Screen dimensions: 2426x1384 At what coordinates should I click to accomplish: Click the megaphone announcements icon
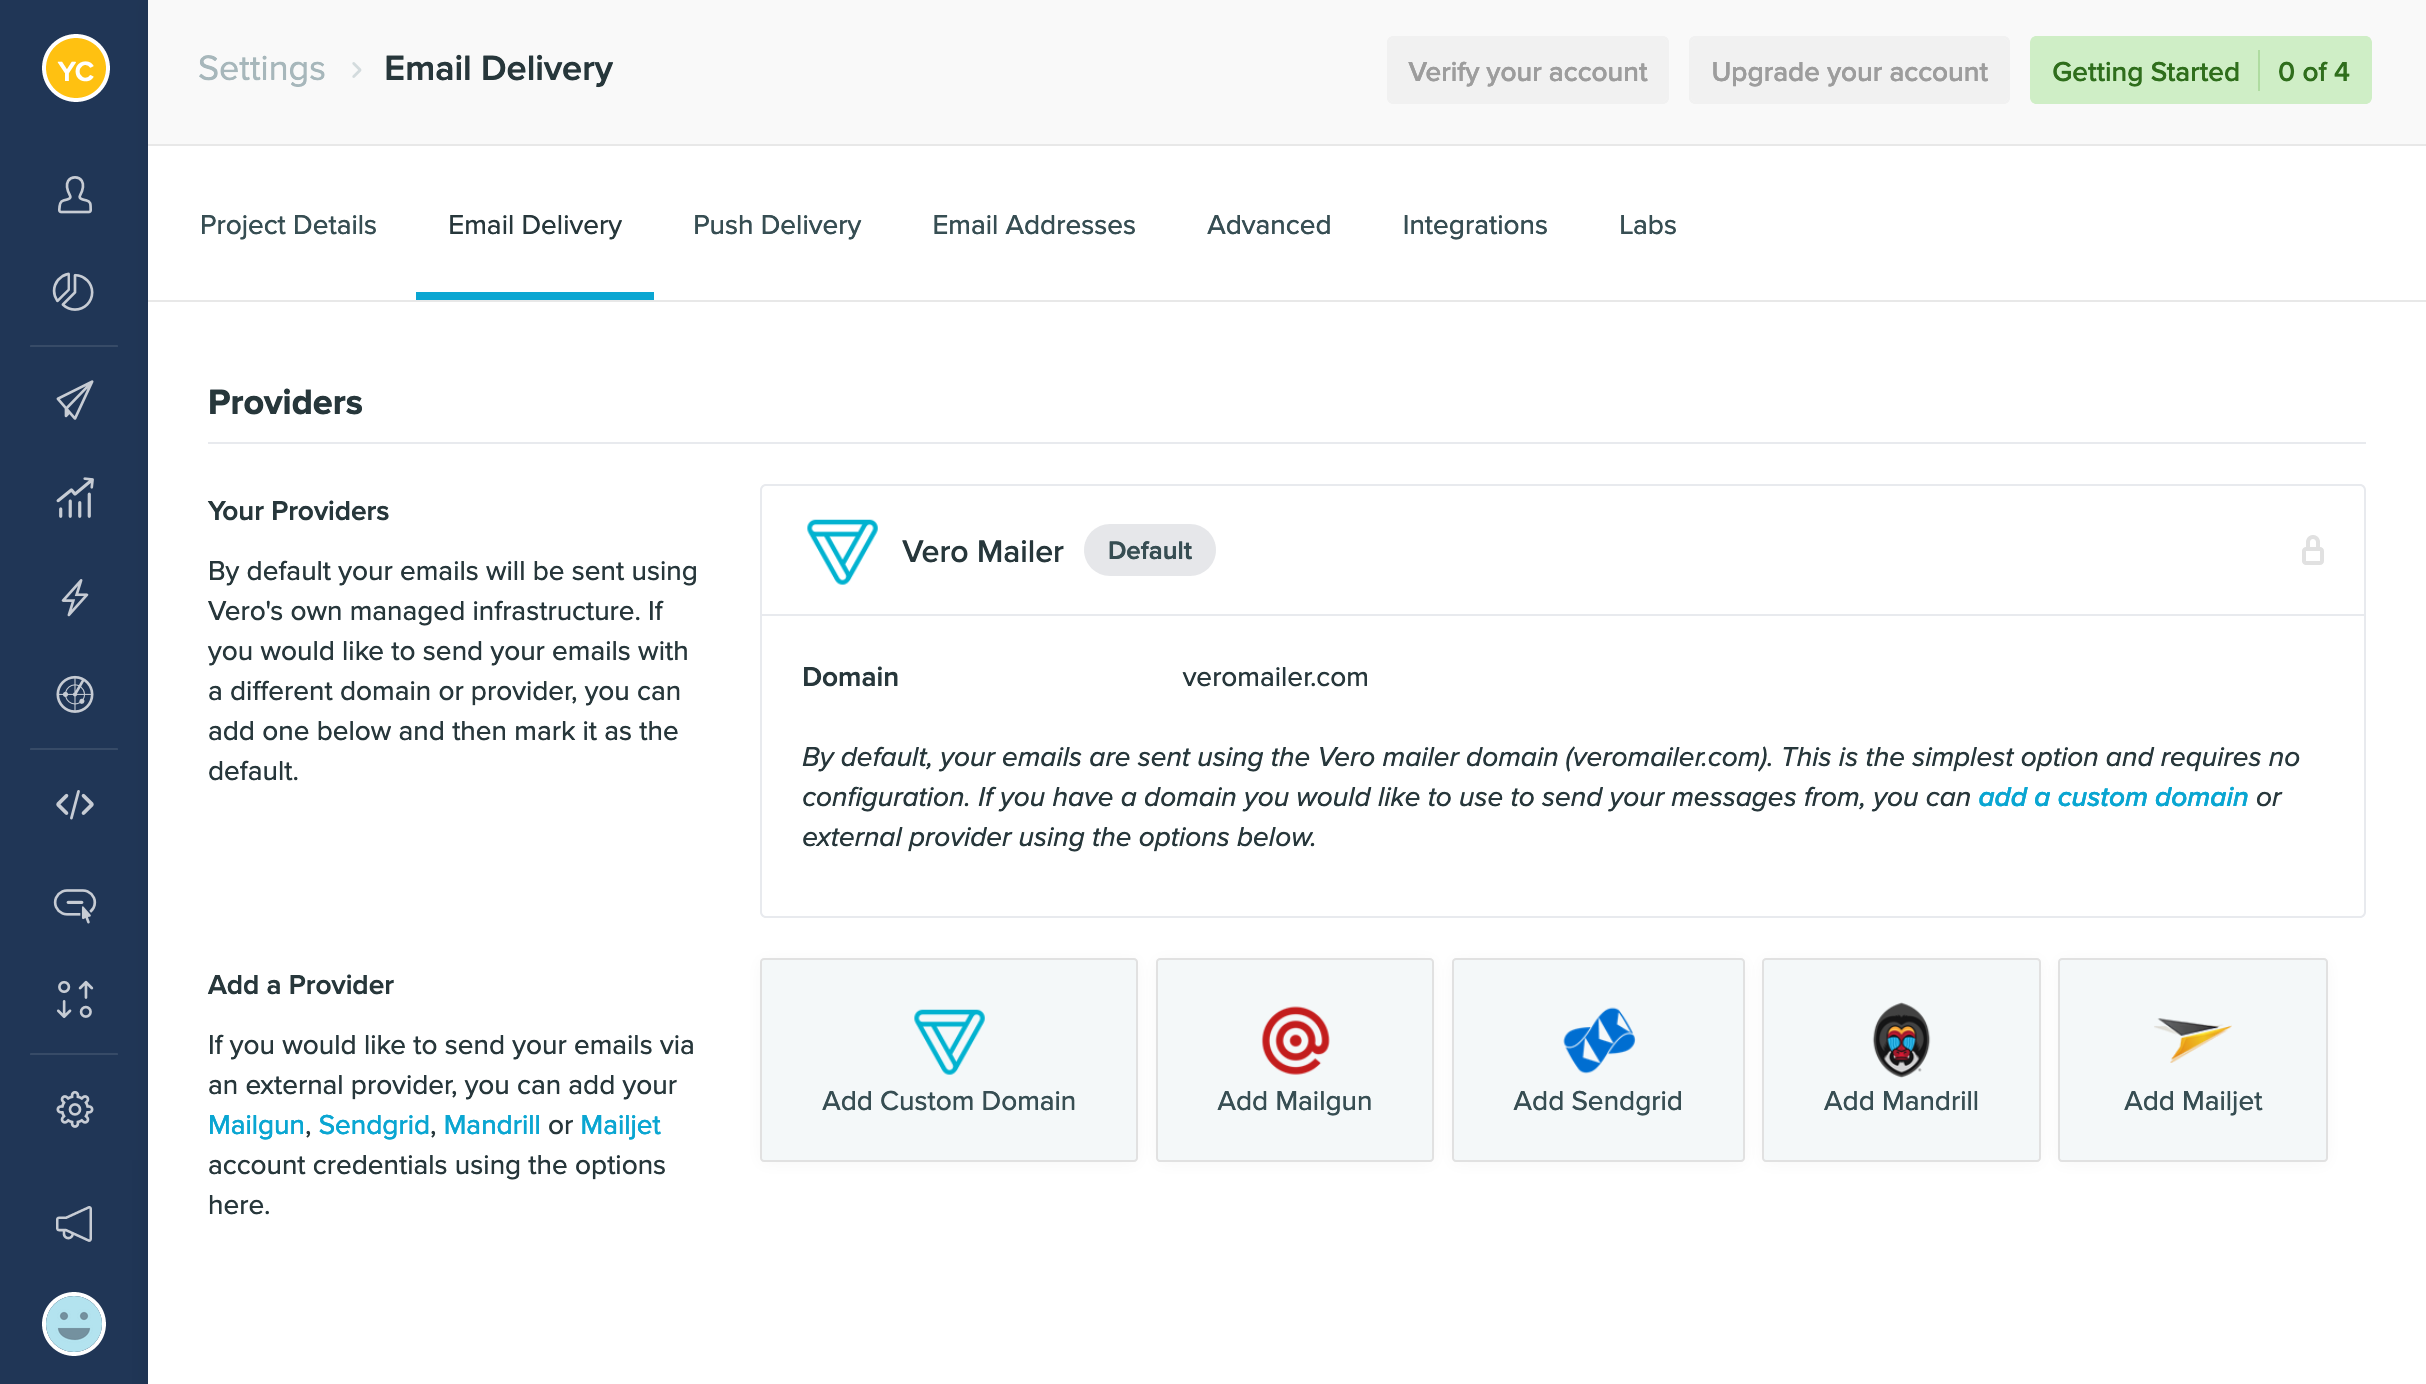click(x=74, y=1224)
